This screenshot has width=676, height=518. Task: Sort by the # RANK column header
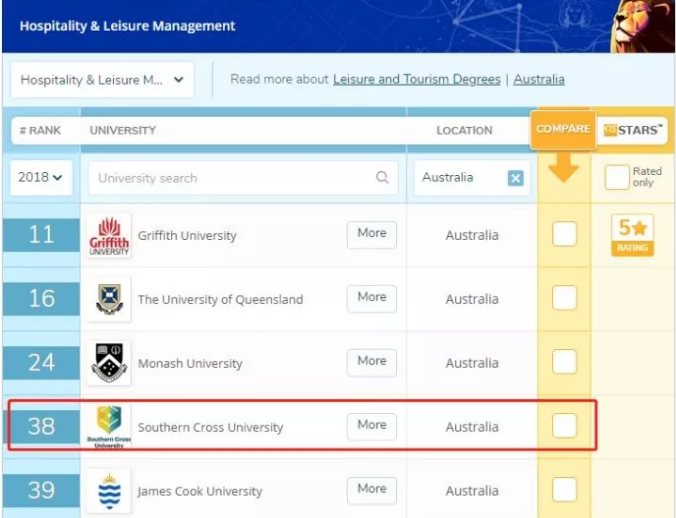click(x=40, y=130)
